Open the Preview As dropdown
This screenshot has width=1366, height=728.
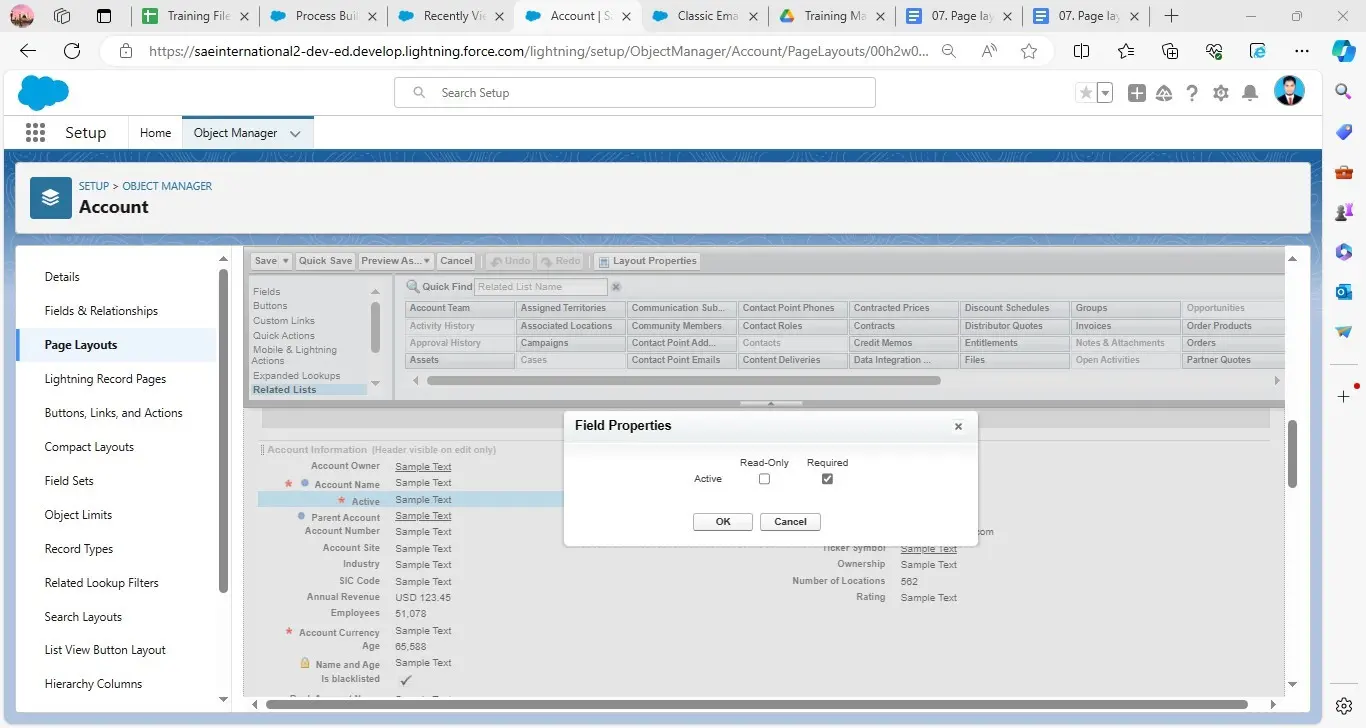point(396,261)
